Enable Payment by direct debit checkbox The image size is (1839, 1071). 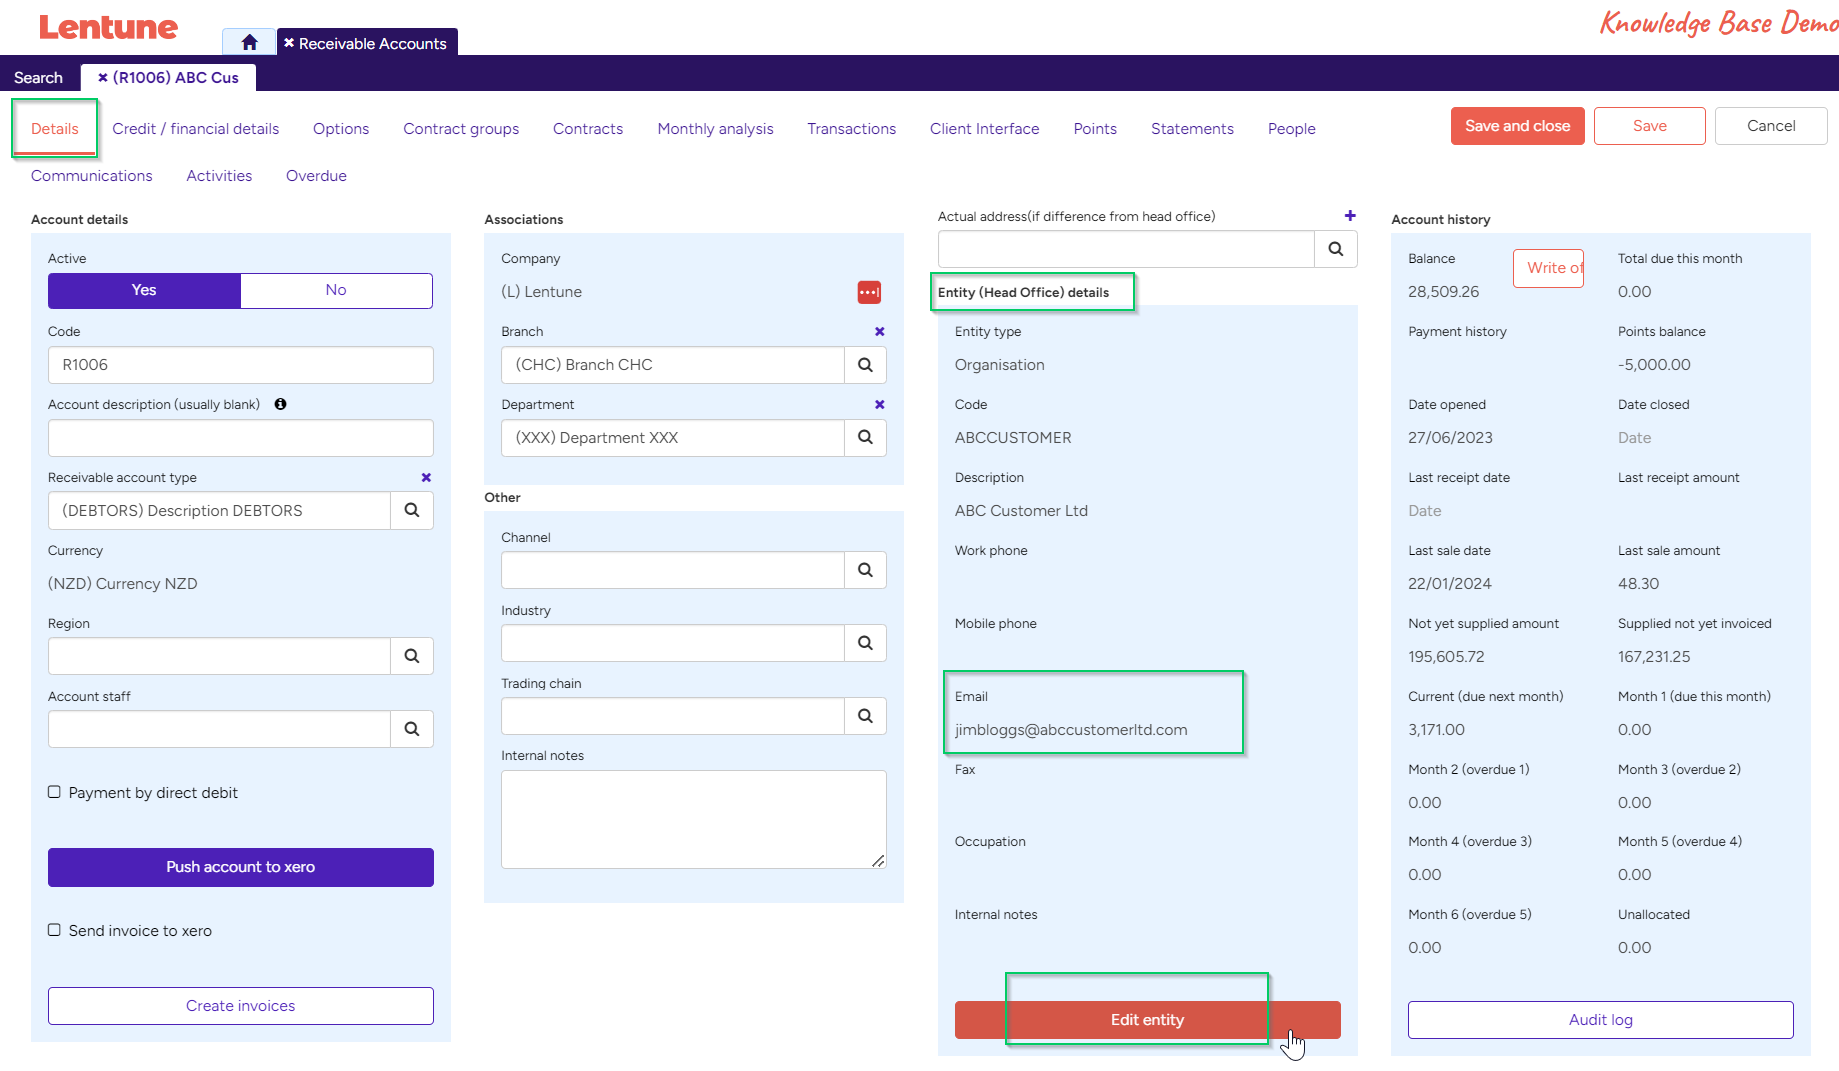55,792
